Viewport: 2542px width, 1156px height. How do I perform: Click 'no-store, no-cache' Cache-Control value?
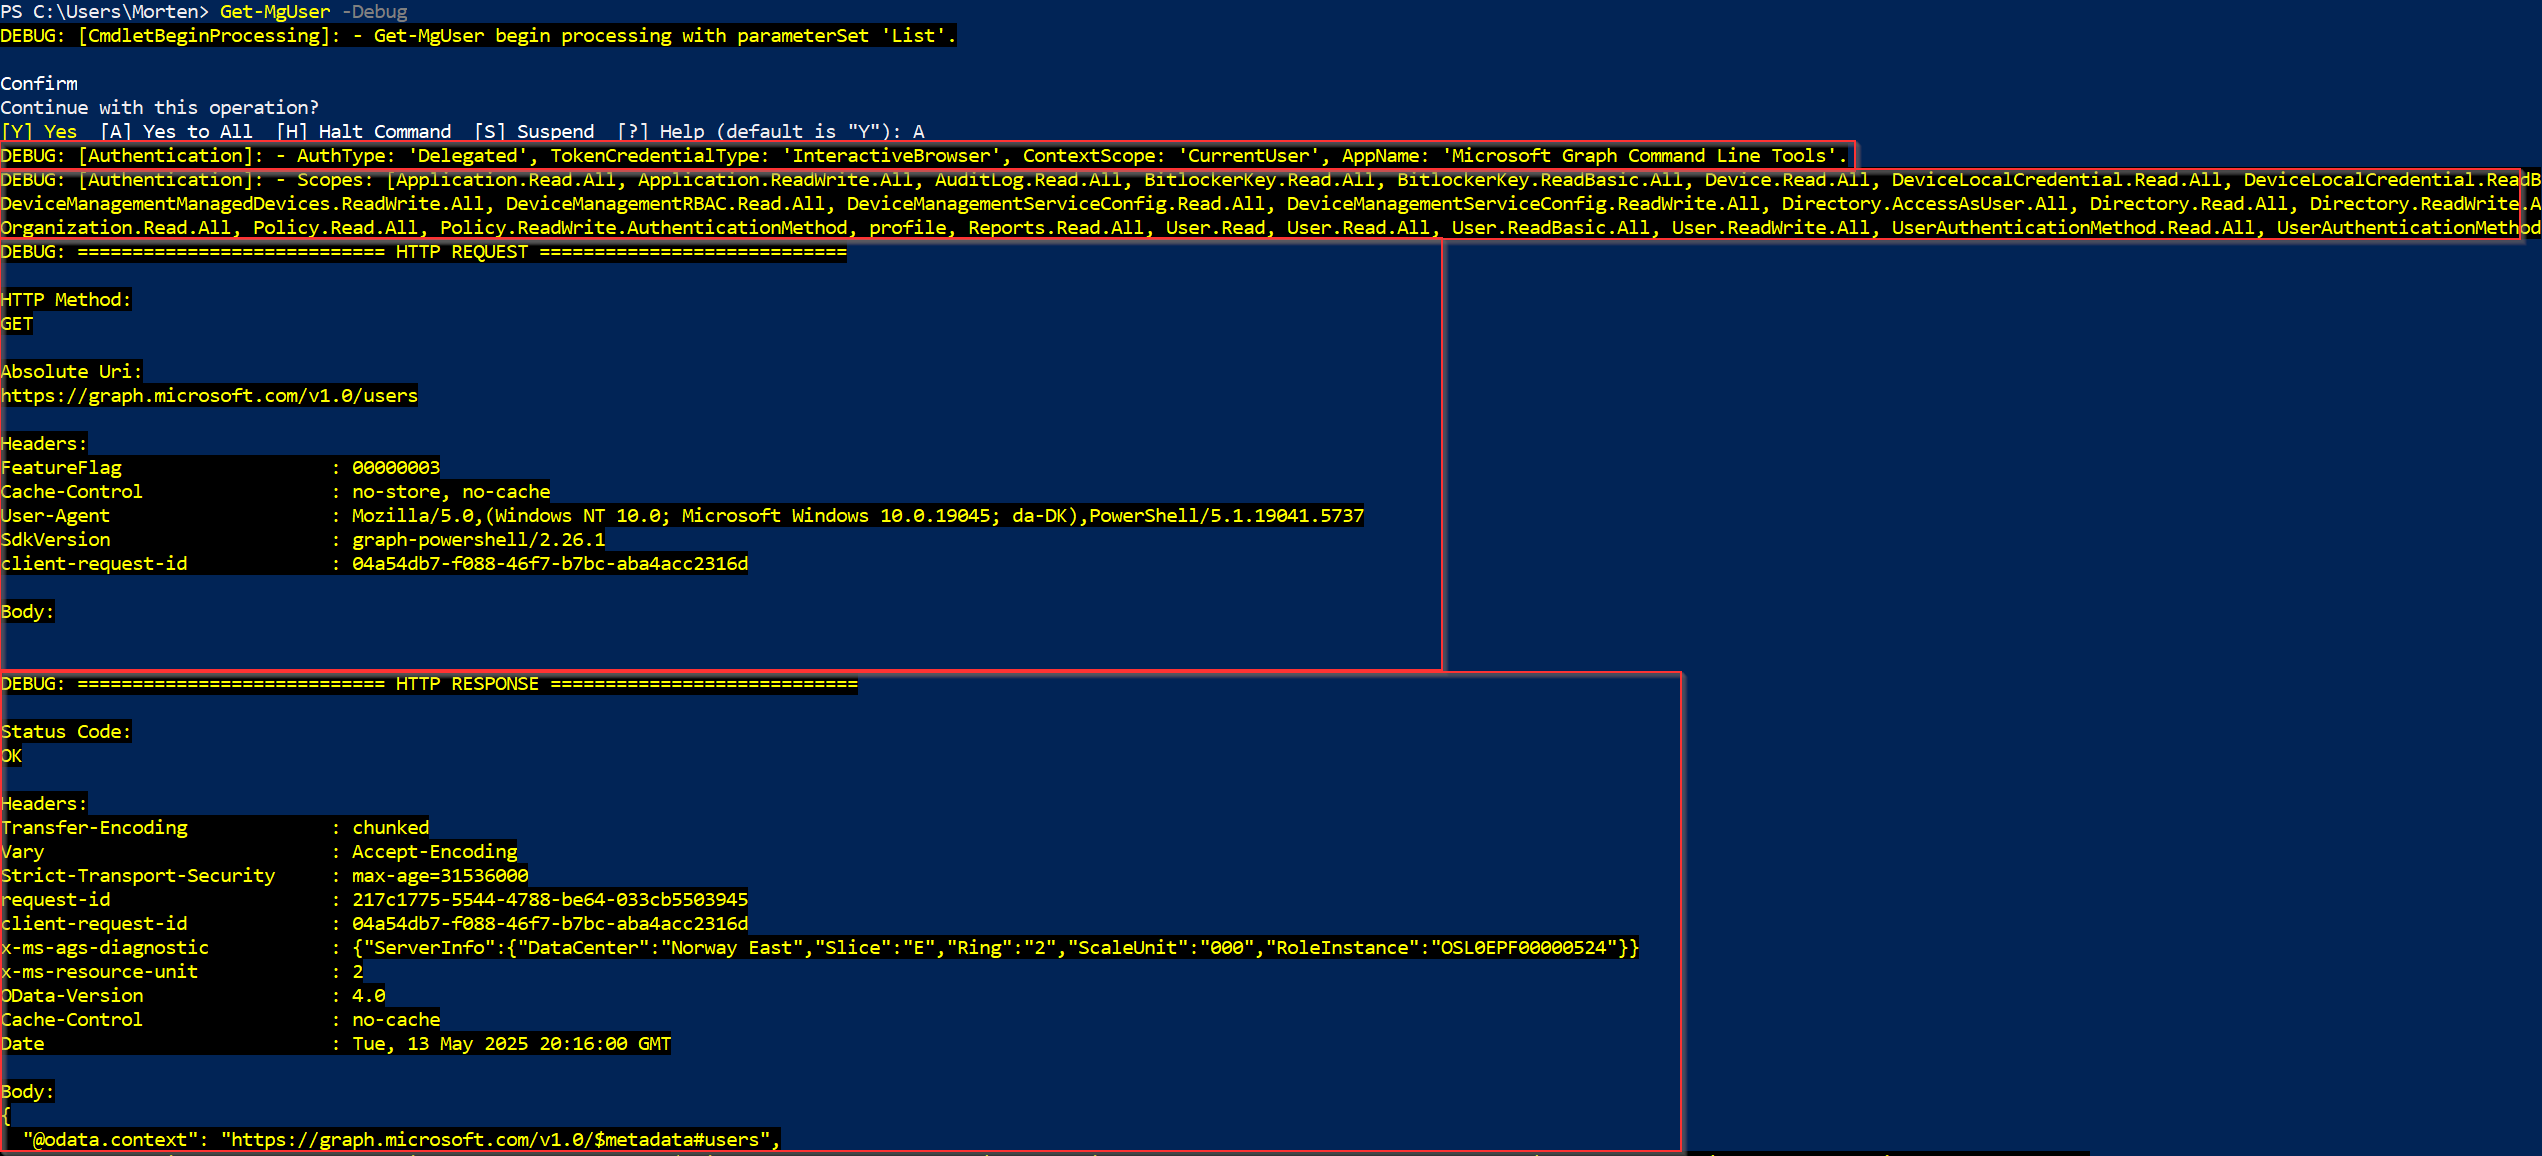[451, 492]
